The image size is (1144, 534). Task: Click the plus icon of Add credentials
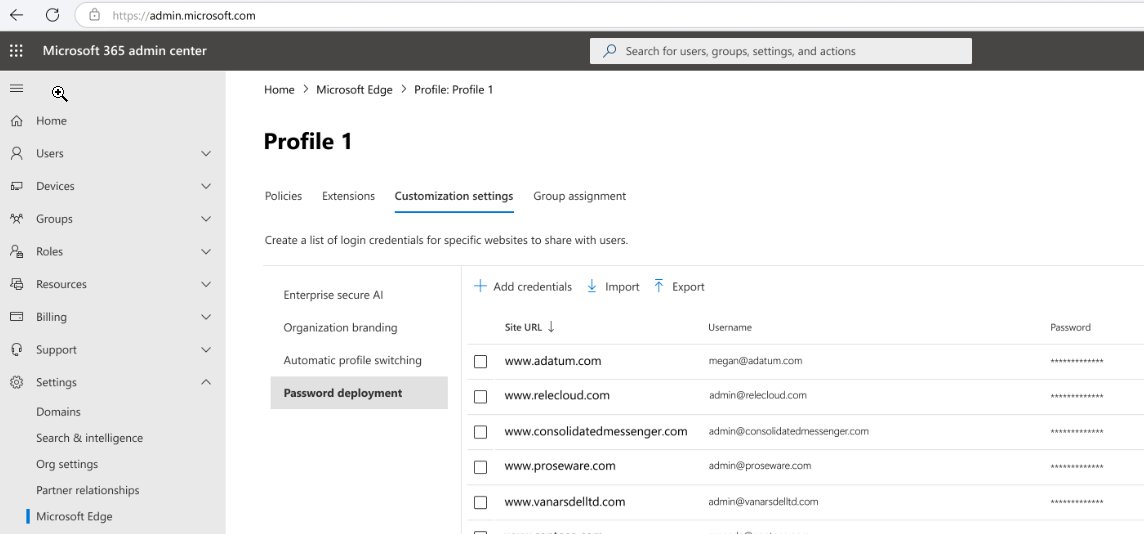(x=480, y=286)
